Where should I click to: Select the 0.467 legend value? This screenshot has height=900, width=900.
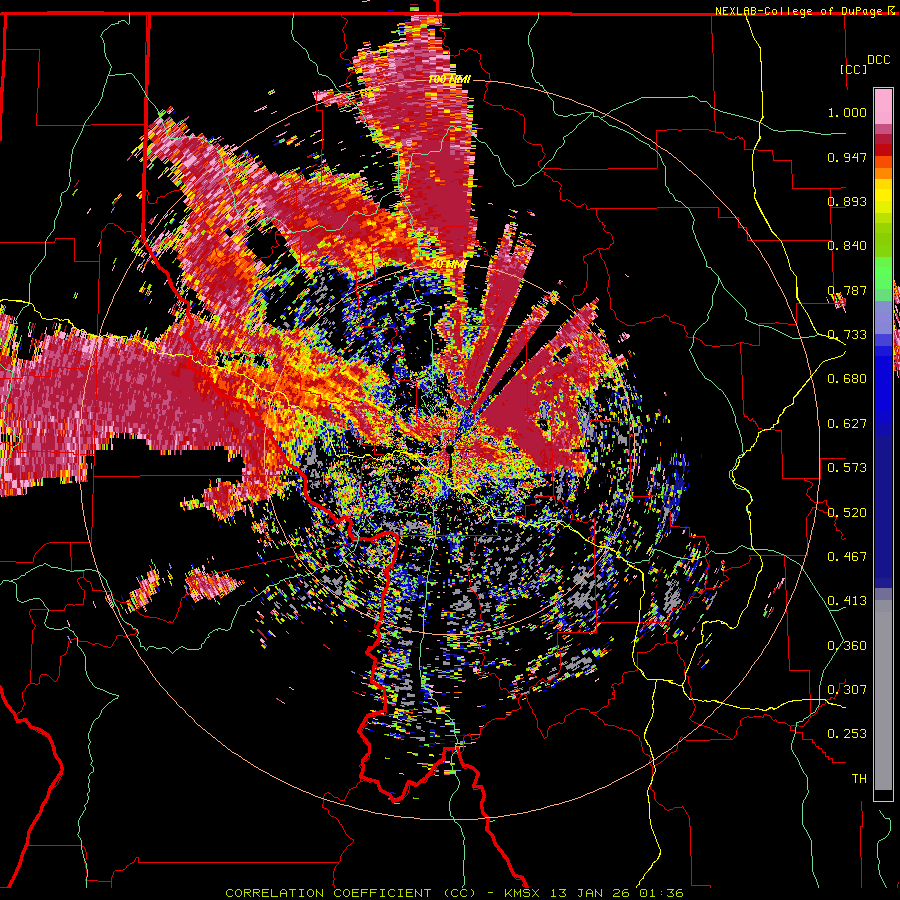point(847,556)
